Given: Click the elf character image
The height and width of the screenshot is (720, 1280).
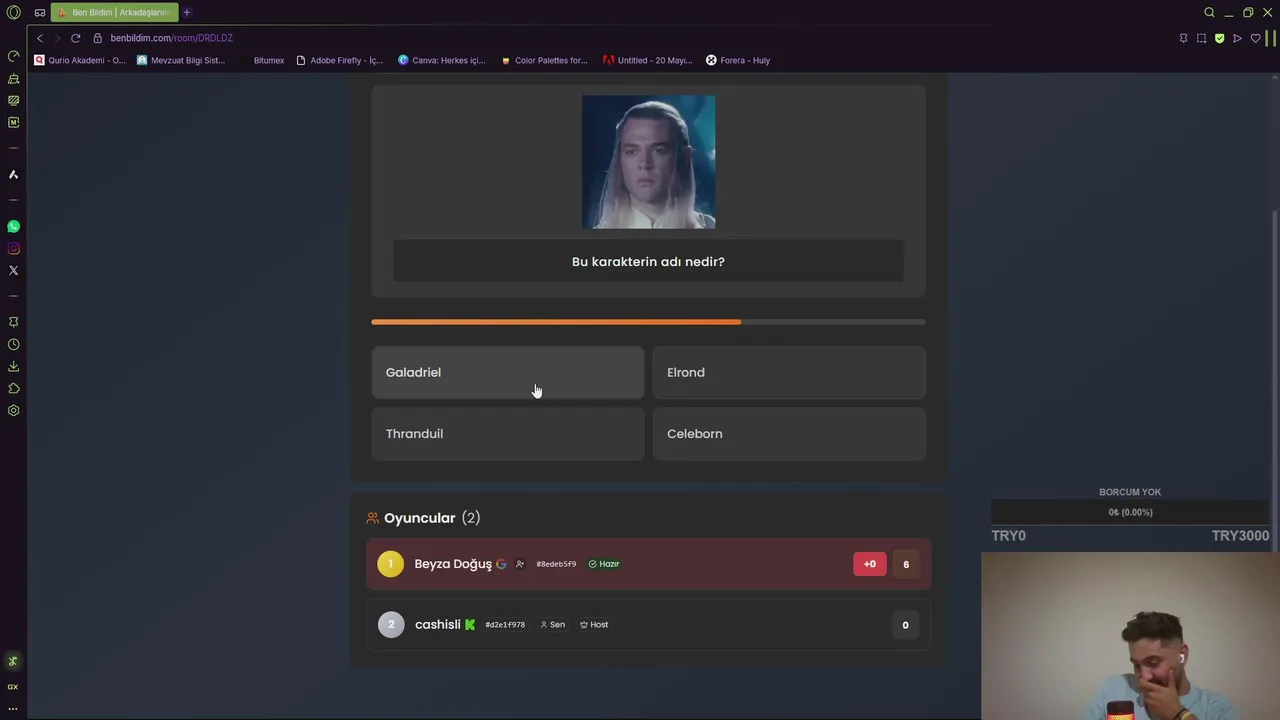Looking at the screenshot, I should click(648, 162).
